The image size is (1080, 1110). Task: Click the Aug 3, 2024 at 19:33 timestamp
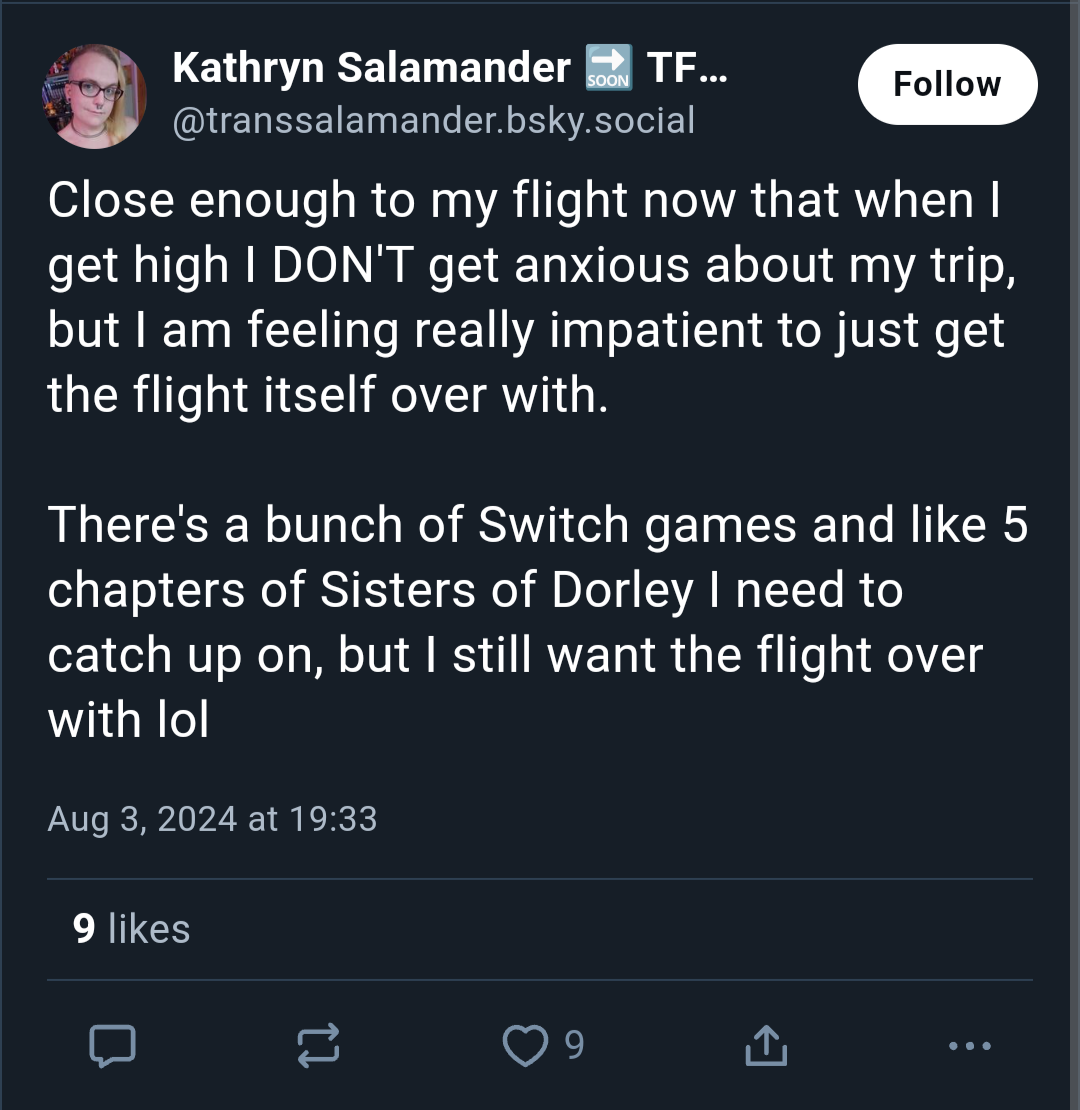tap(212, 819)
